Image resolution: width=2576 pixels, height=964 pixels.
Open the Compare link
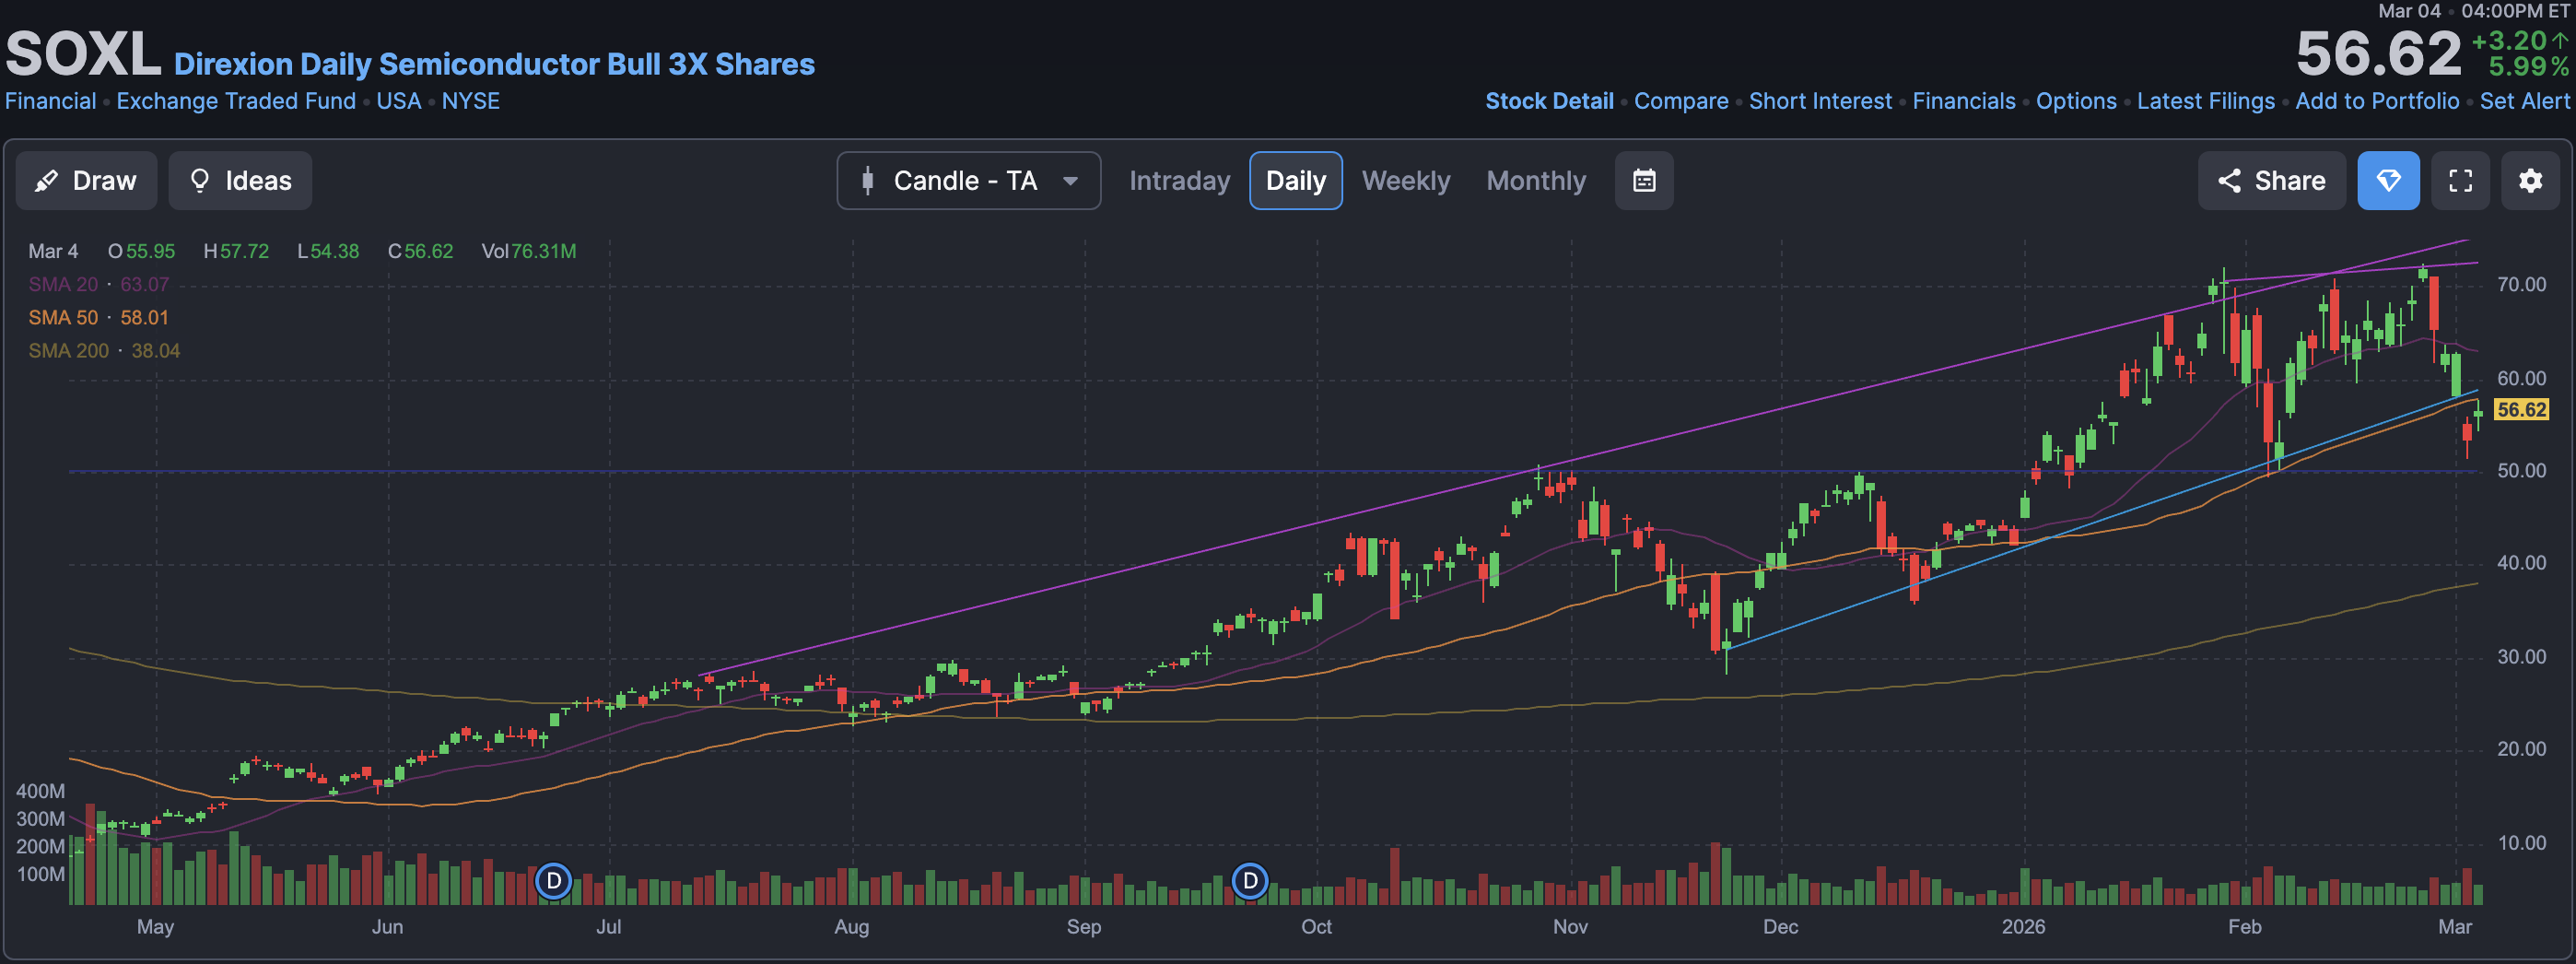point(1681,101)
